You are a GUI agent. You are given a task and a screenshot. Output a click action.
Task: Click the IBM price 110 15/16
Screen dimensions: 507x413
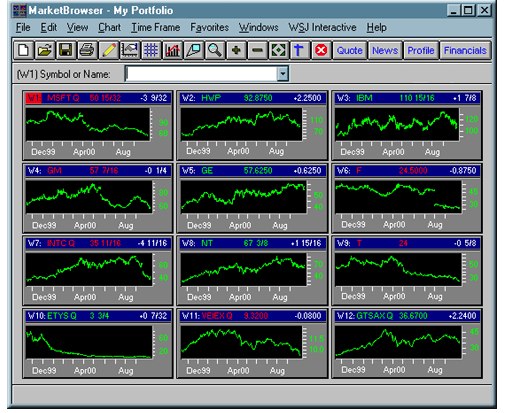point(417,98)
